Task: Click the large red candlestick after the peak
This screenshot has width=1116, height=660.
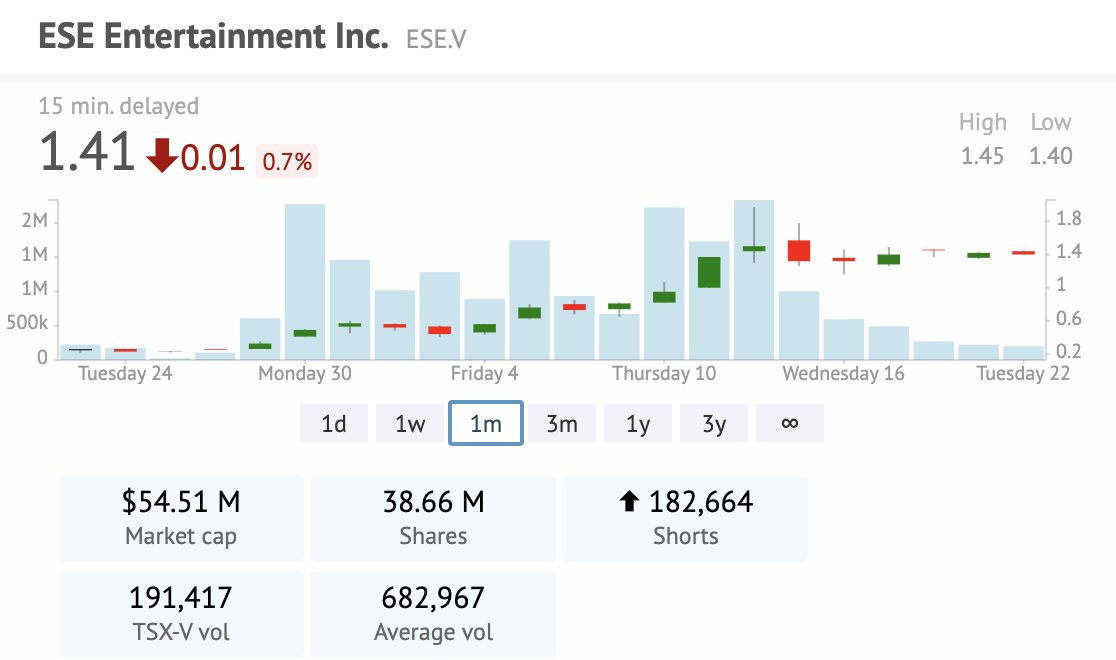Action: (799, 251)
